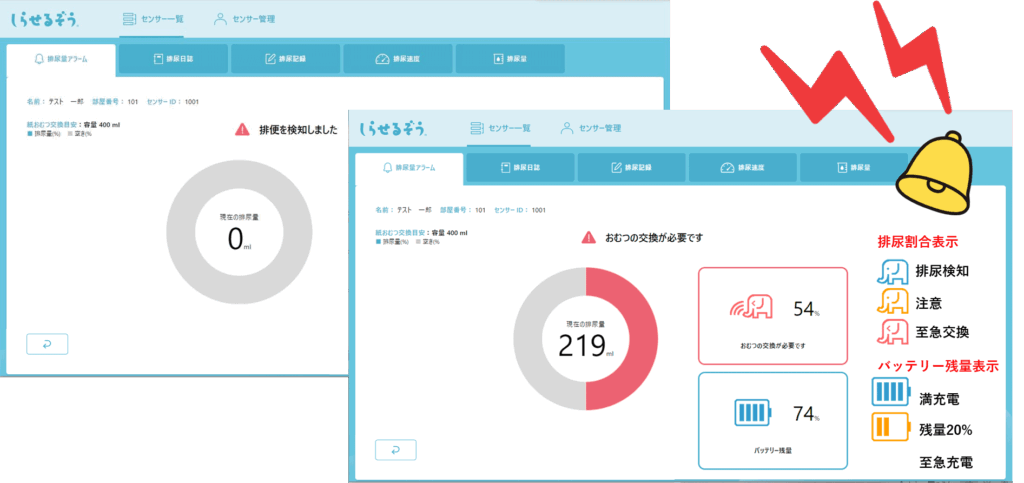
Task: Click blue elephant 排尿検知 legend icon
Action: pyautogui.click(x=892, y=272)
